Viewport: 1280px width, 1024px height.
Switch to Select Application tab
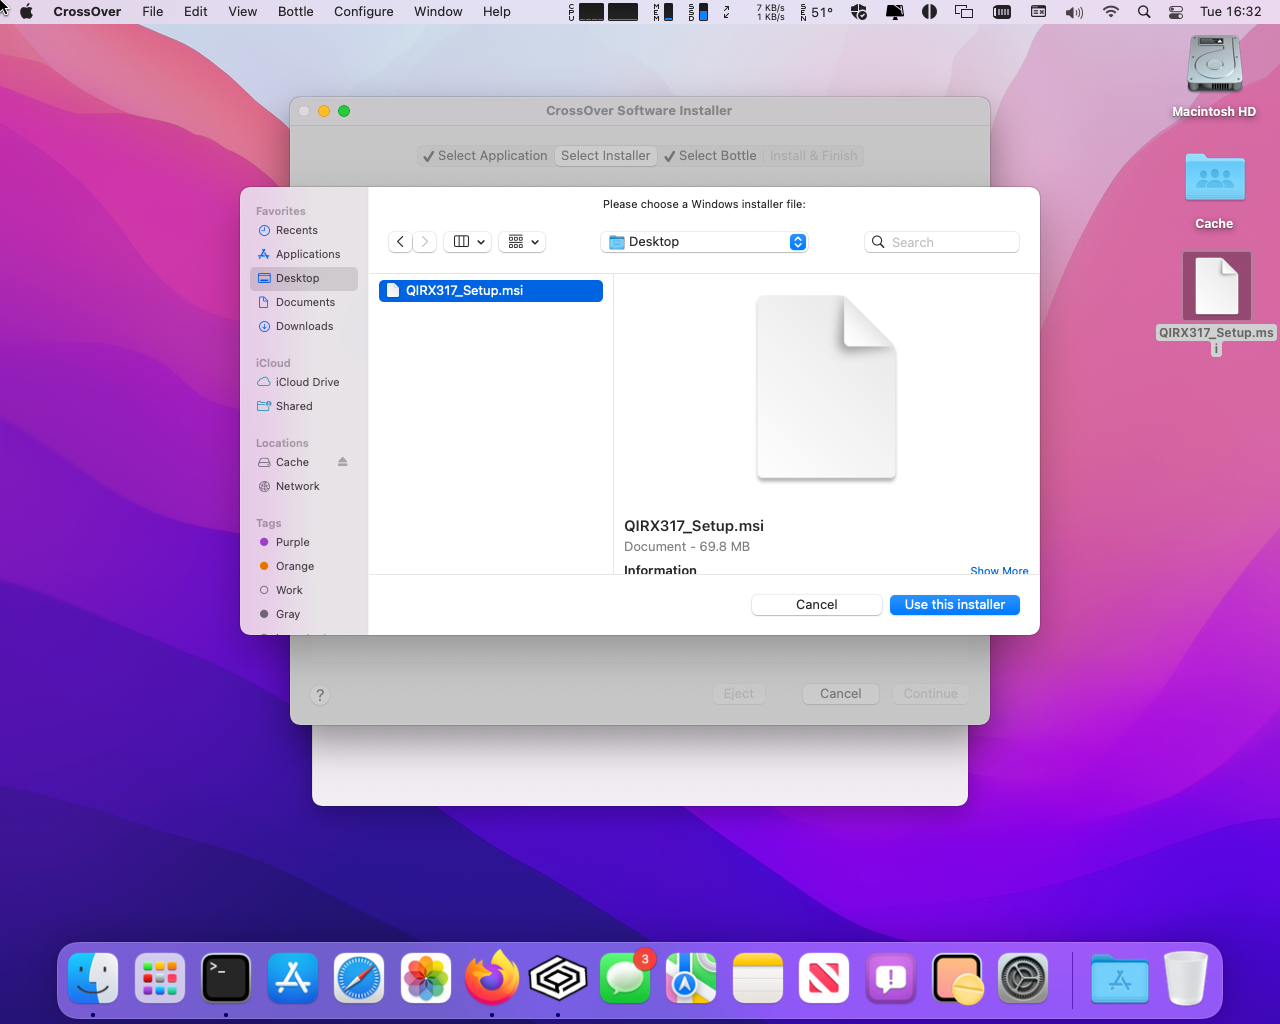coord(485,156)
